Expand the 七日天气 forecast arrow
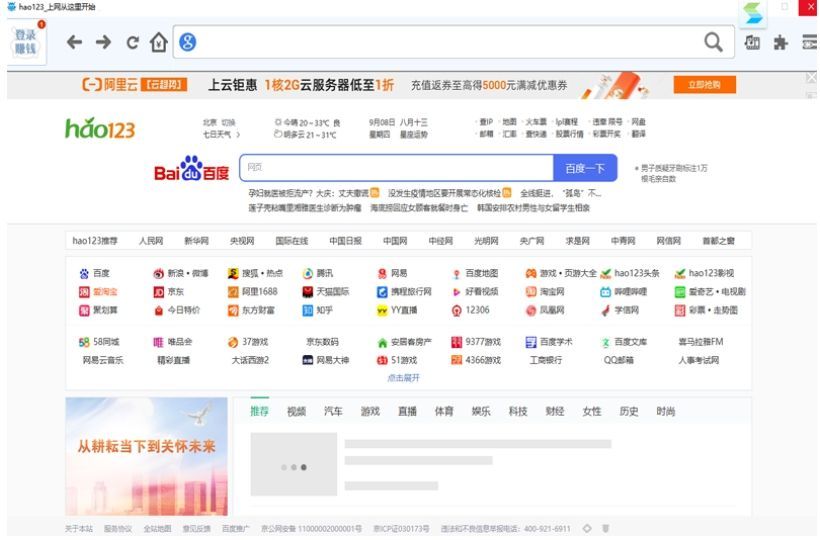Viewport: 820px width, 540px height. (x=238, y=135)
